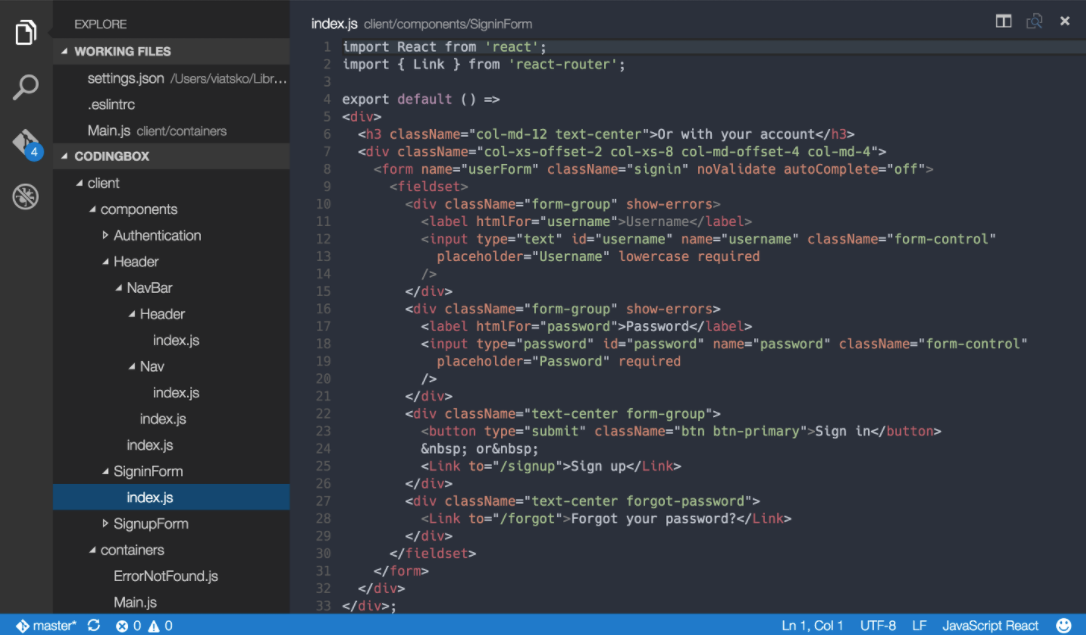Click line 4 export default statement

click(x=420, y=99)
